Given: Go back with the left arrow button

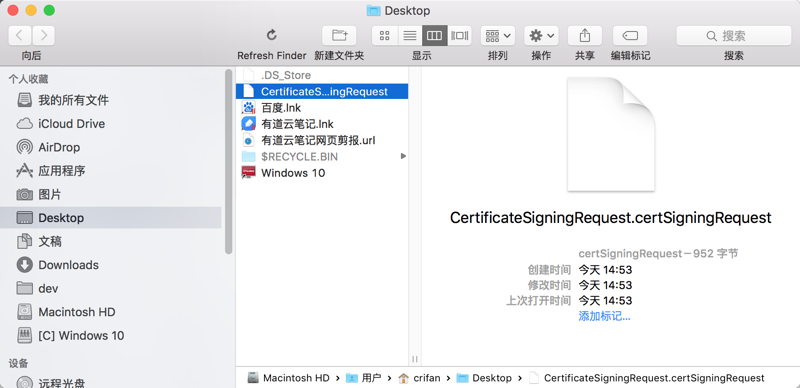Looking at the screenshot, I should 20,35.
